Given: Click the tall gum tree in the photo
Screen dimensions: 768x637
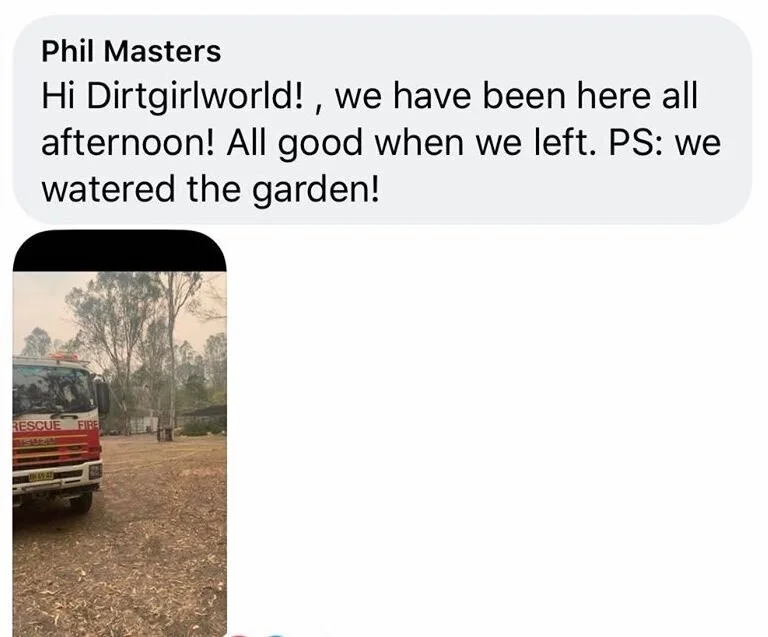Looking at the screenshot, I should tap(171, 355).
